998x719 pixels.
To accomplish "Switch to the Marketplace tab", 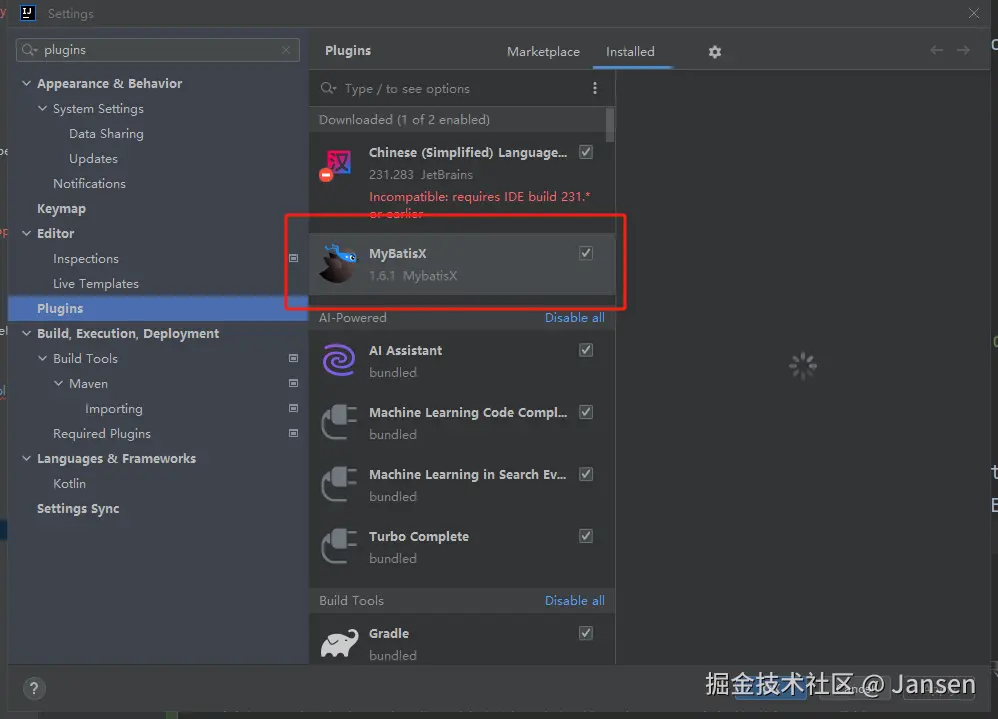I will point(543,52).
